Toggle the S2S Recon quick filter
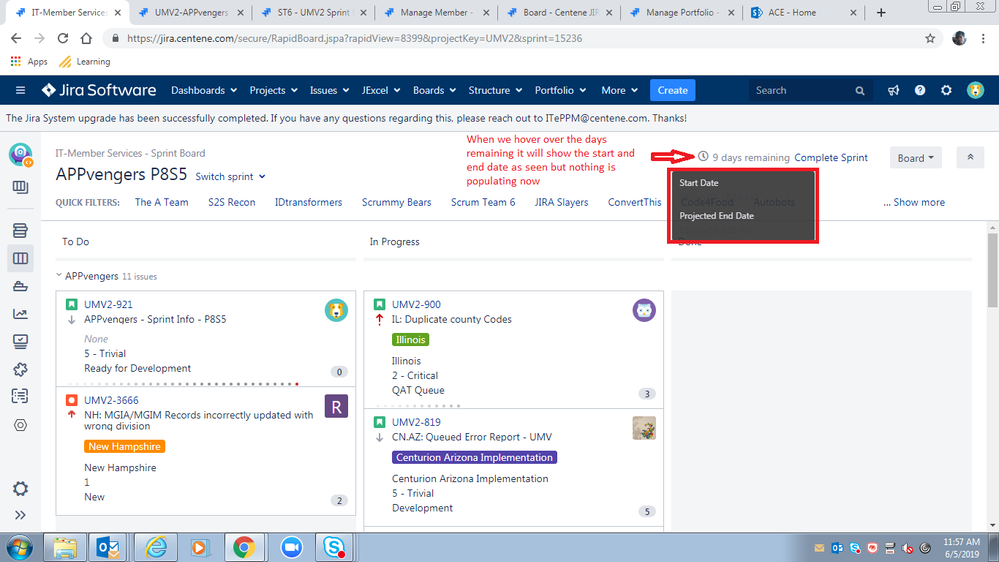This screenshot has width=999, height=562. 232,202
